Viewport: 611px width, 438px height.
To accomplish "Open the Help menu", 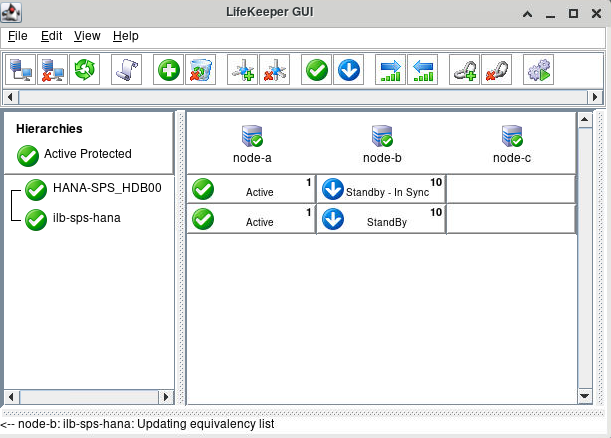I will tap(125, 36).
